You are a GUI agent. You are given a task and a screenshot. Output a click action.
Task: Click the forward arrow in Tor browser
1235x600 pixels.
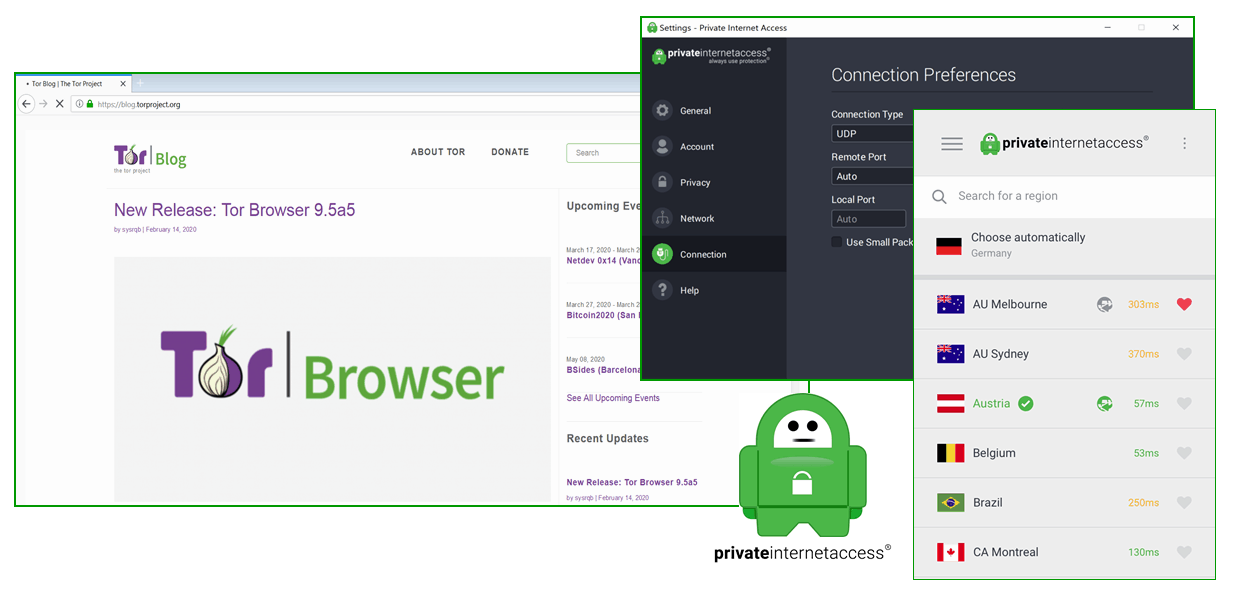point(43,104)
